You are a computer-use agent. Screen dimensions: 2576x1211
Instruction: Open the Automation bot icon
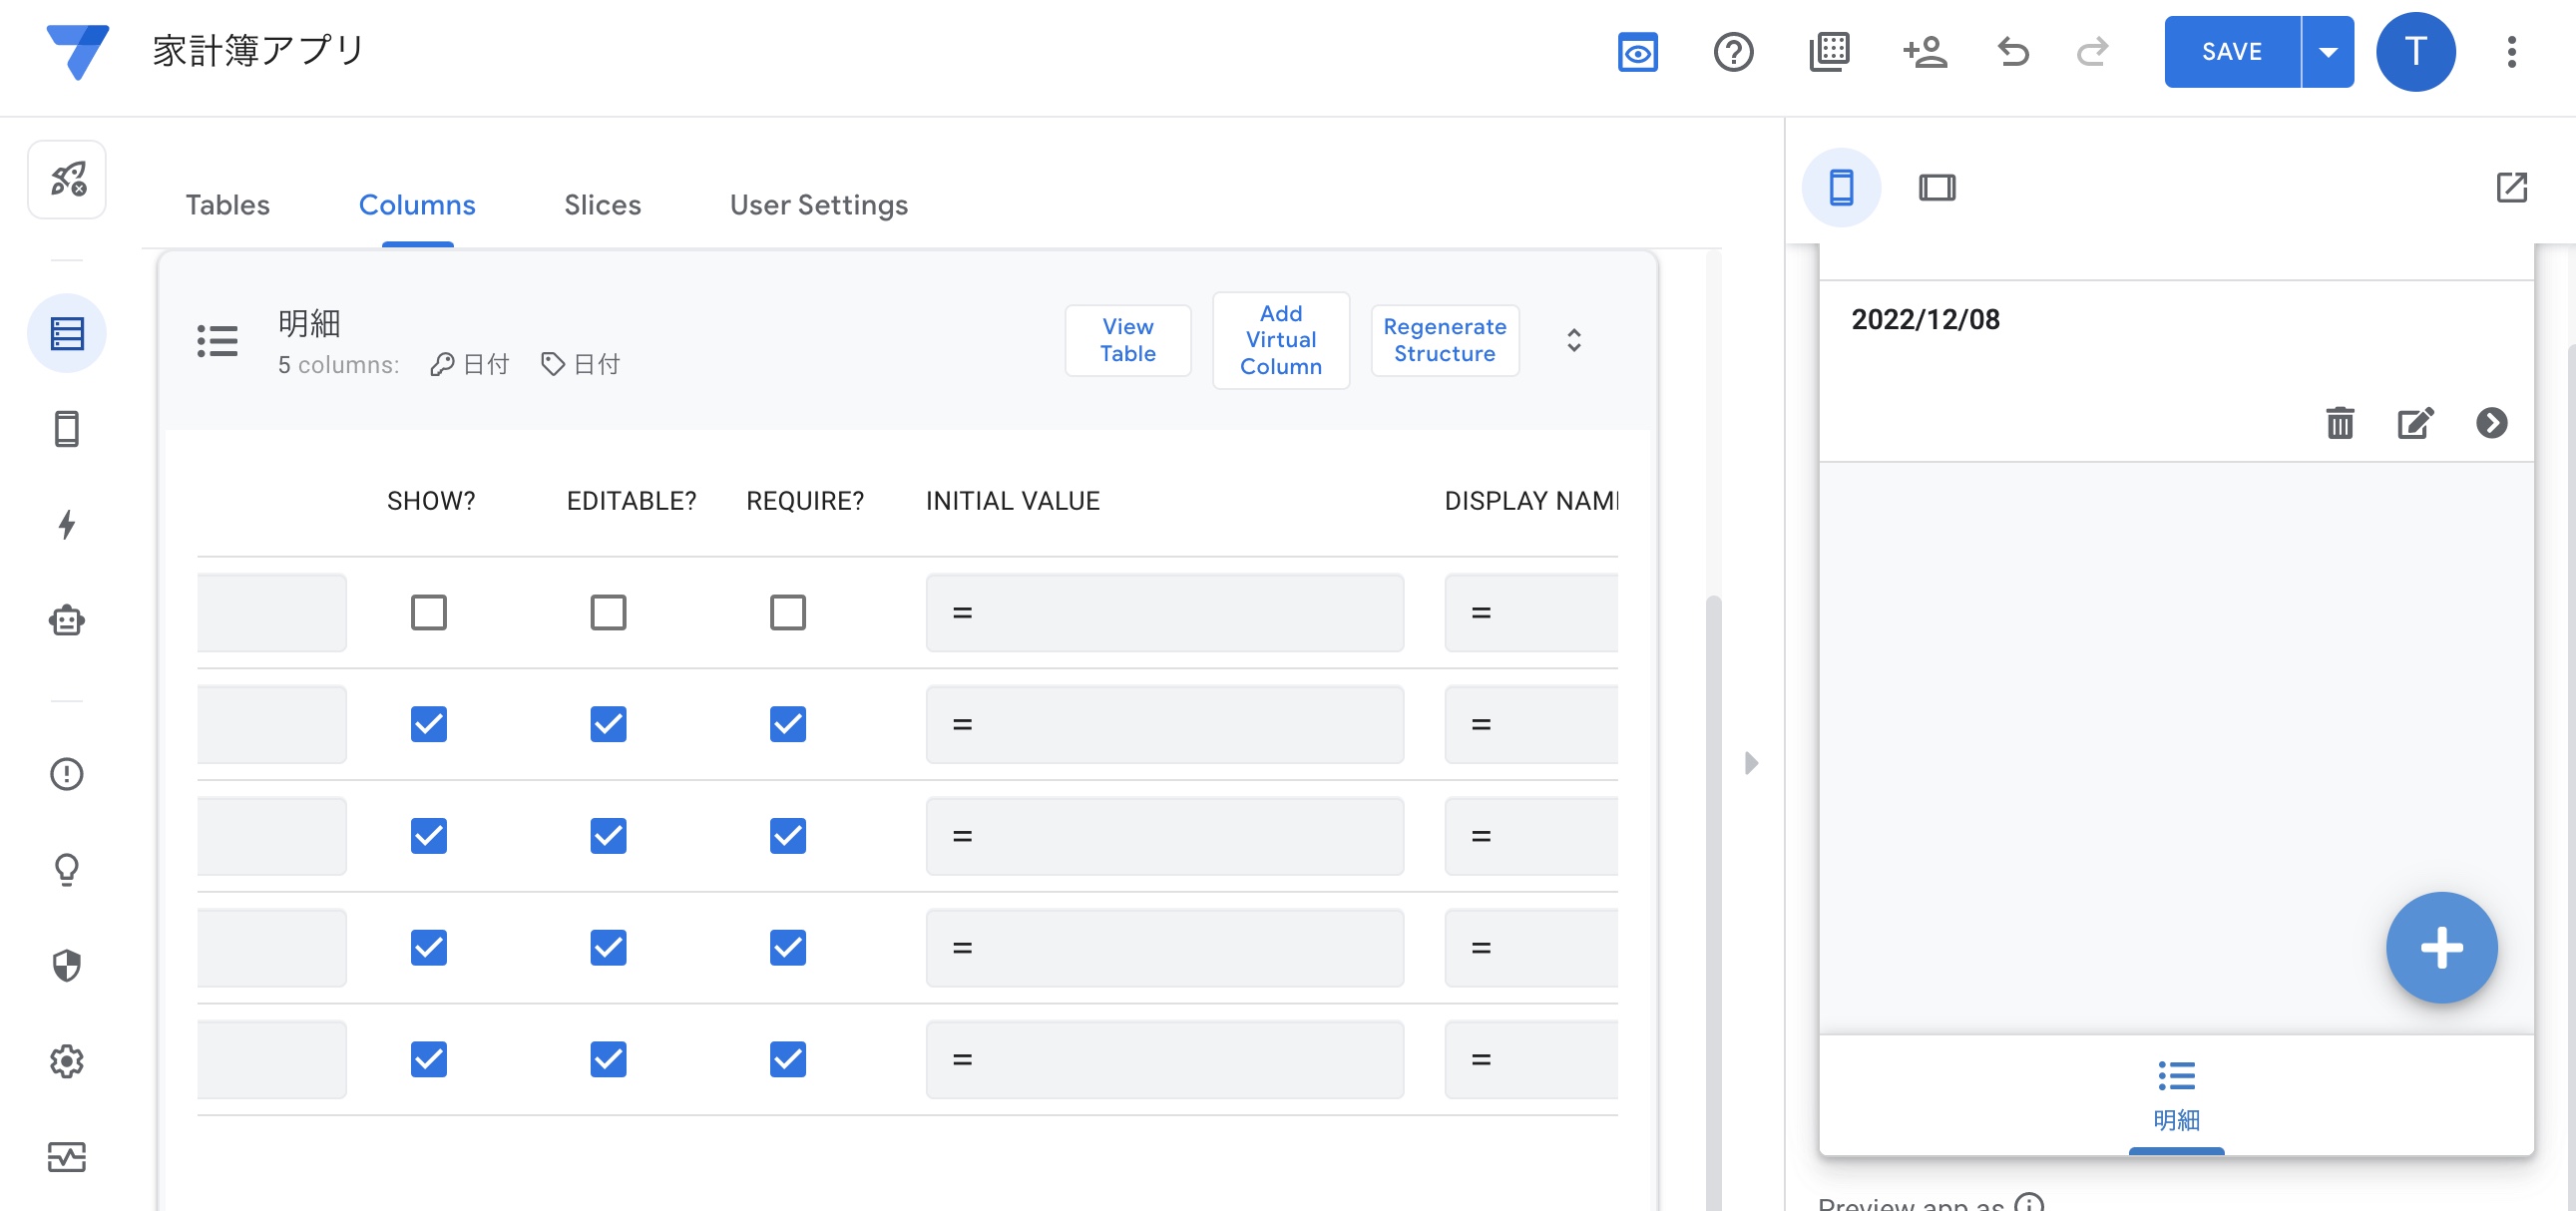pos(66,620)
